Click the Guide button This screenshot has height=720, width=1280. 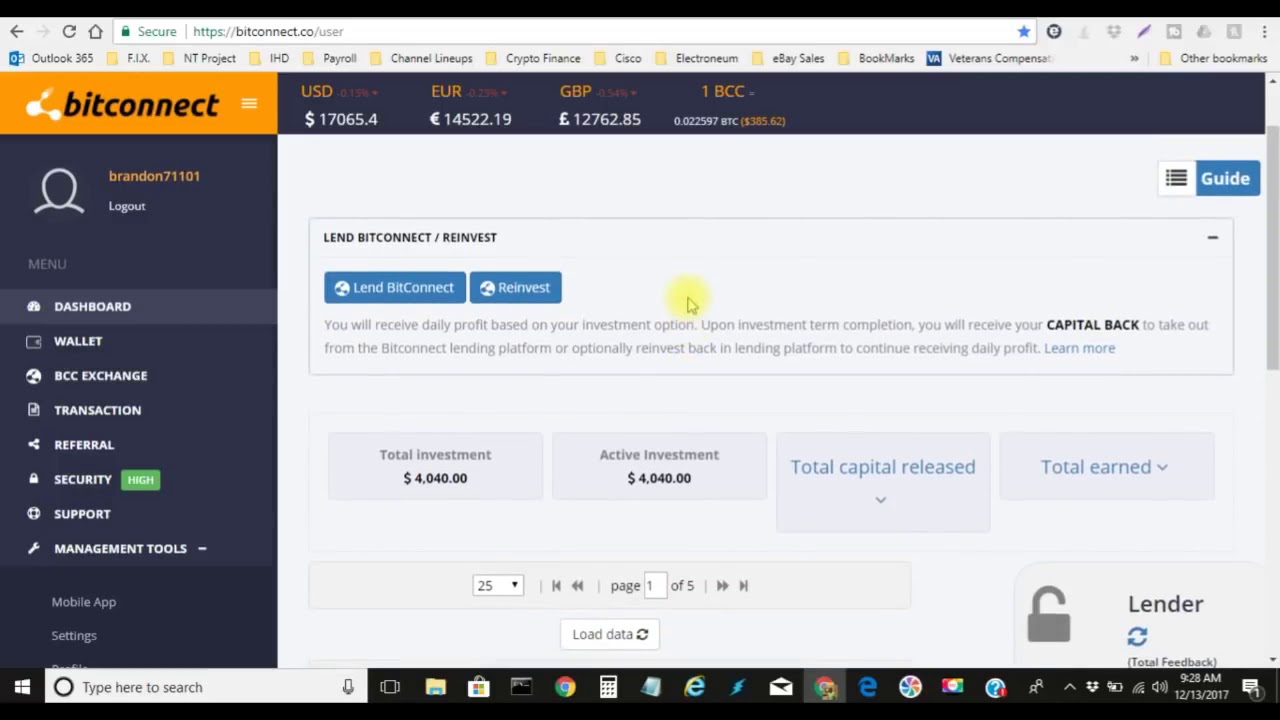tap(1226, 178)
